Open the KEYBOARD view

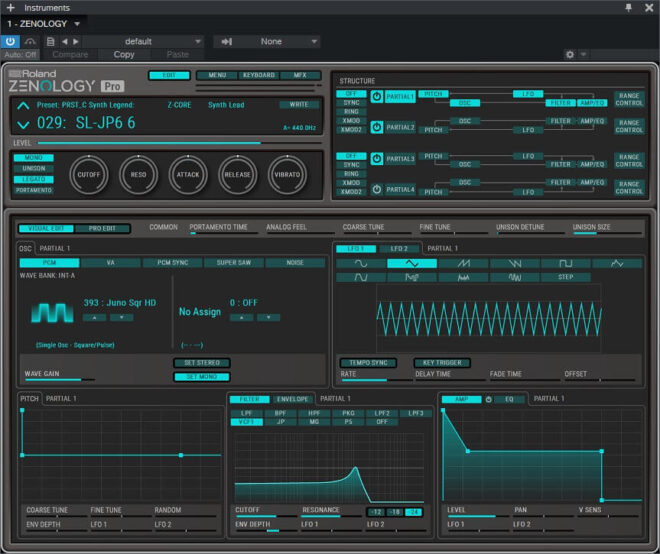tap(258, 75)
